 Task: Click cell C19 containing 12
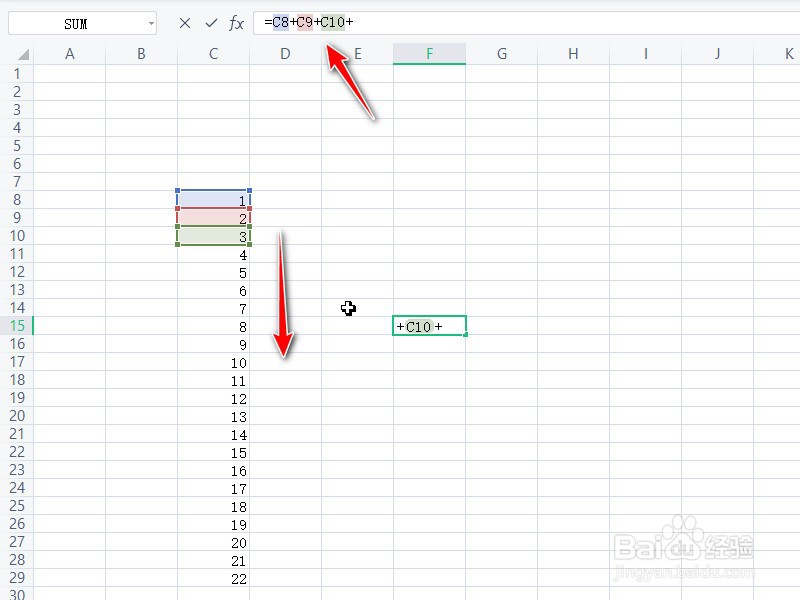[x=213, y=398]
